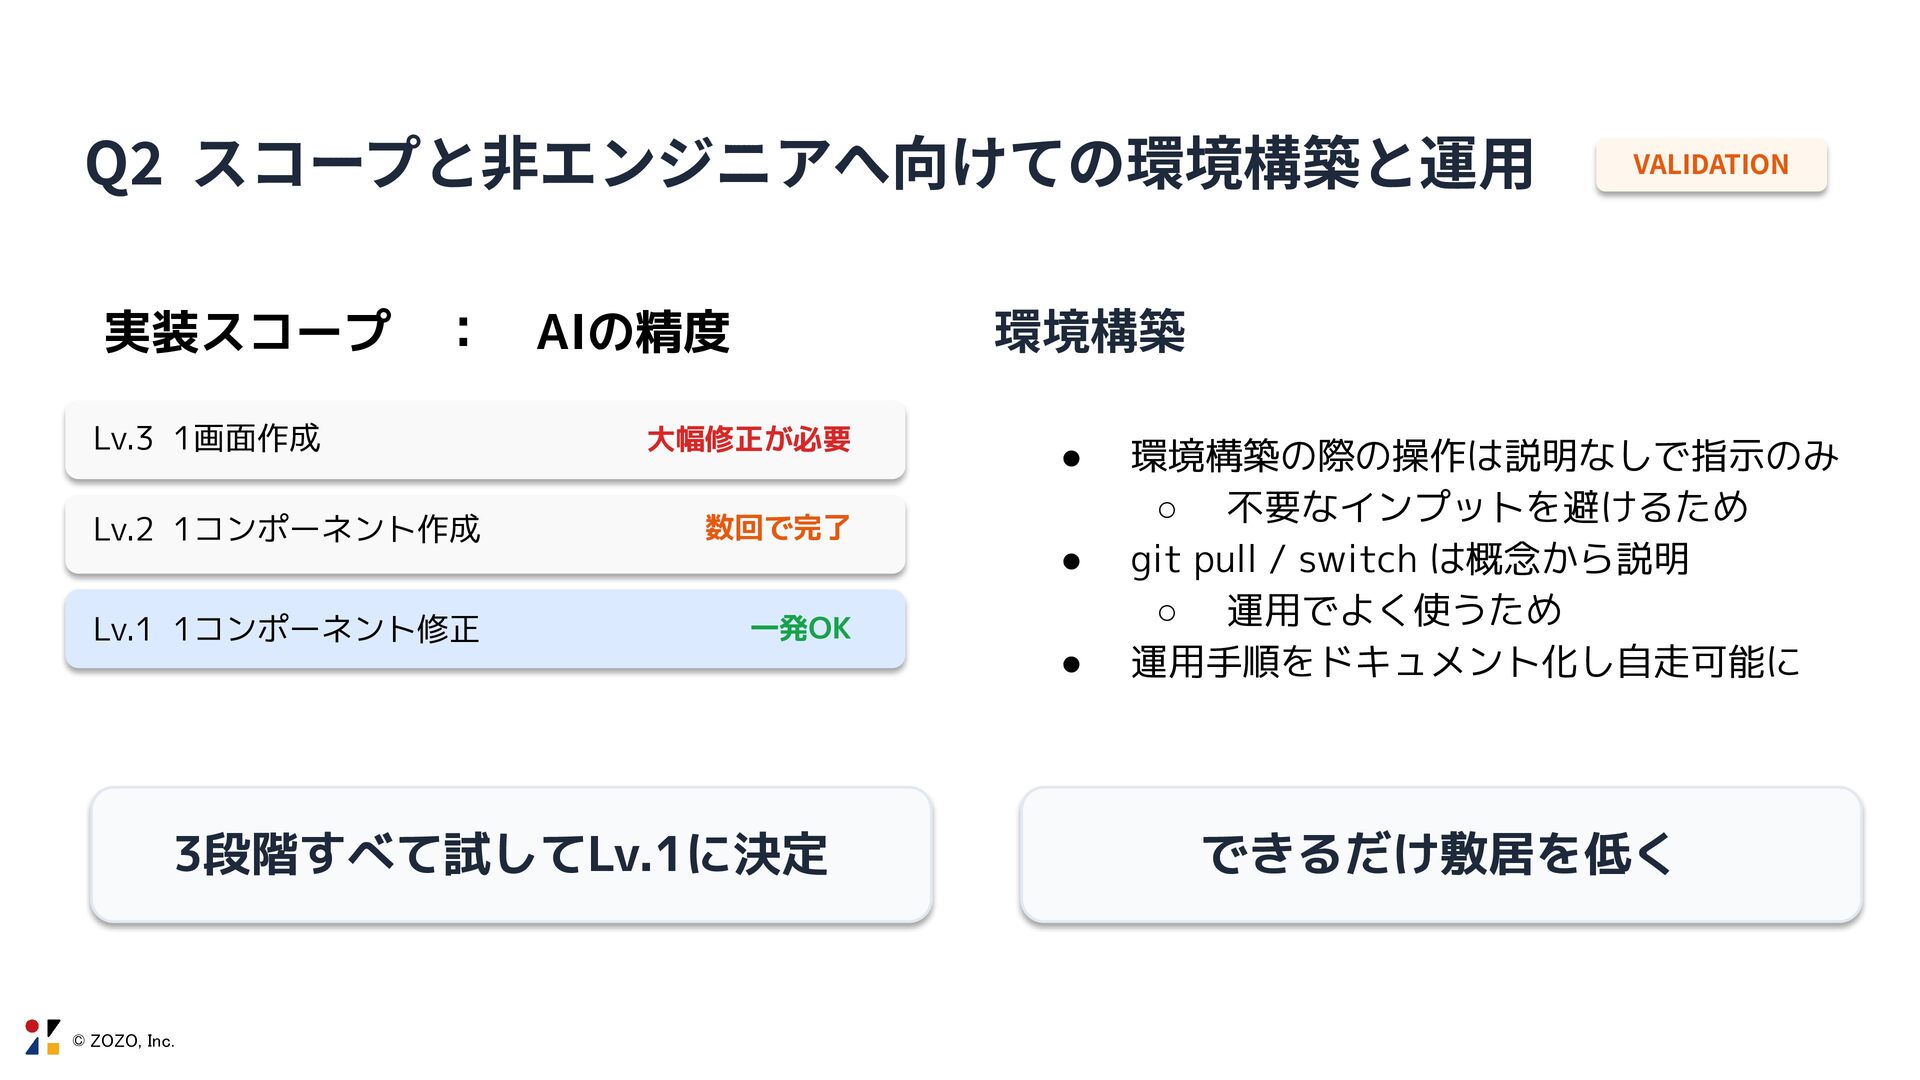Click the slide title starting with Q2
1920x1080 pixels.
coord(810,165)
